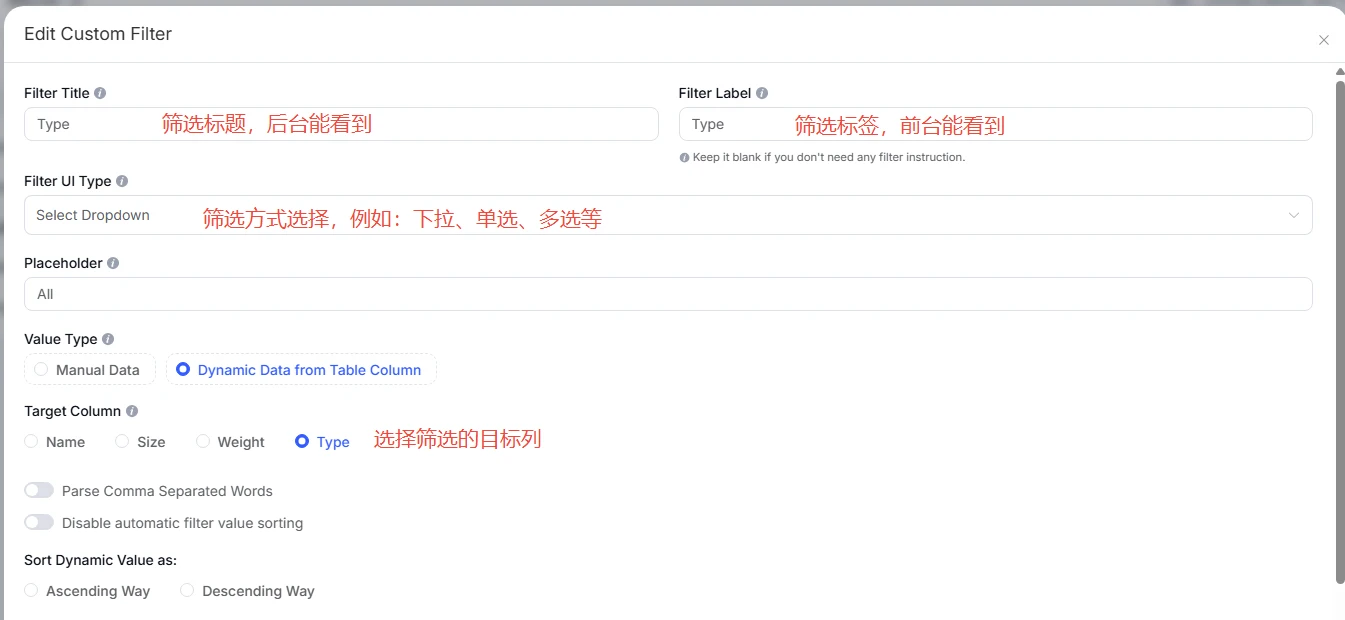Open the Filter UI Type help icon

tap(121, 181)
